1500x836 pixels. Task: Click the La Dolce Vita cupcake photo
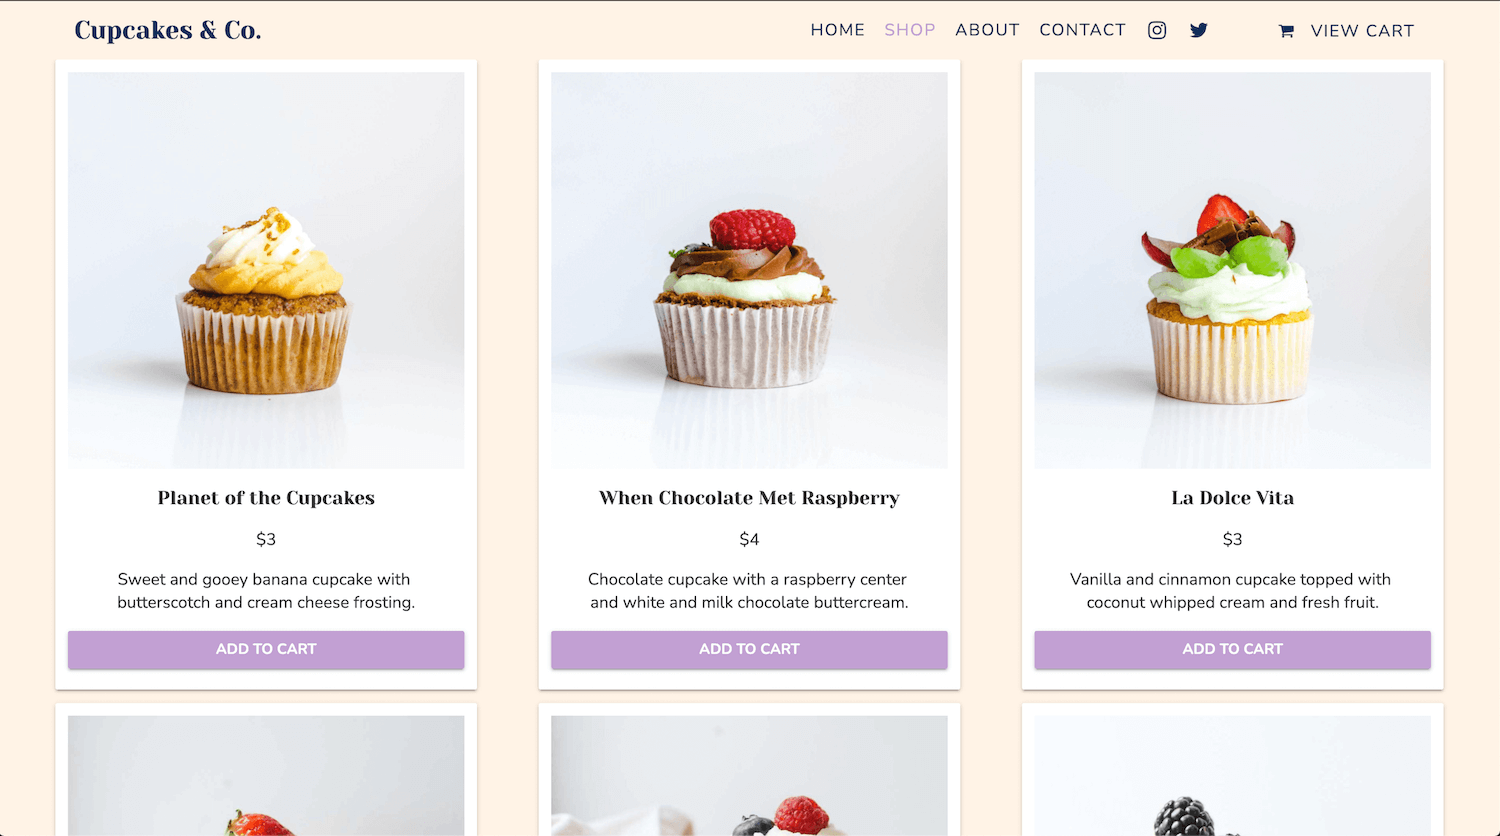(x=1232, y=270)
